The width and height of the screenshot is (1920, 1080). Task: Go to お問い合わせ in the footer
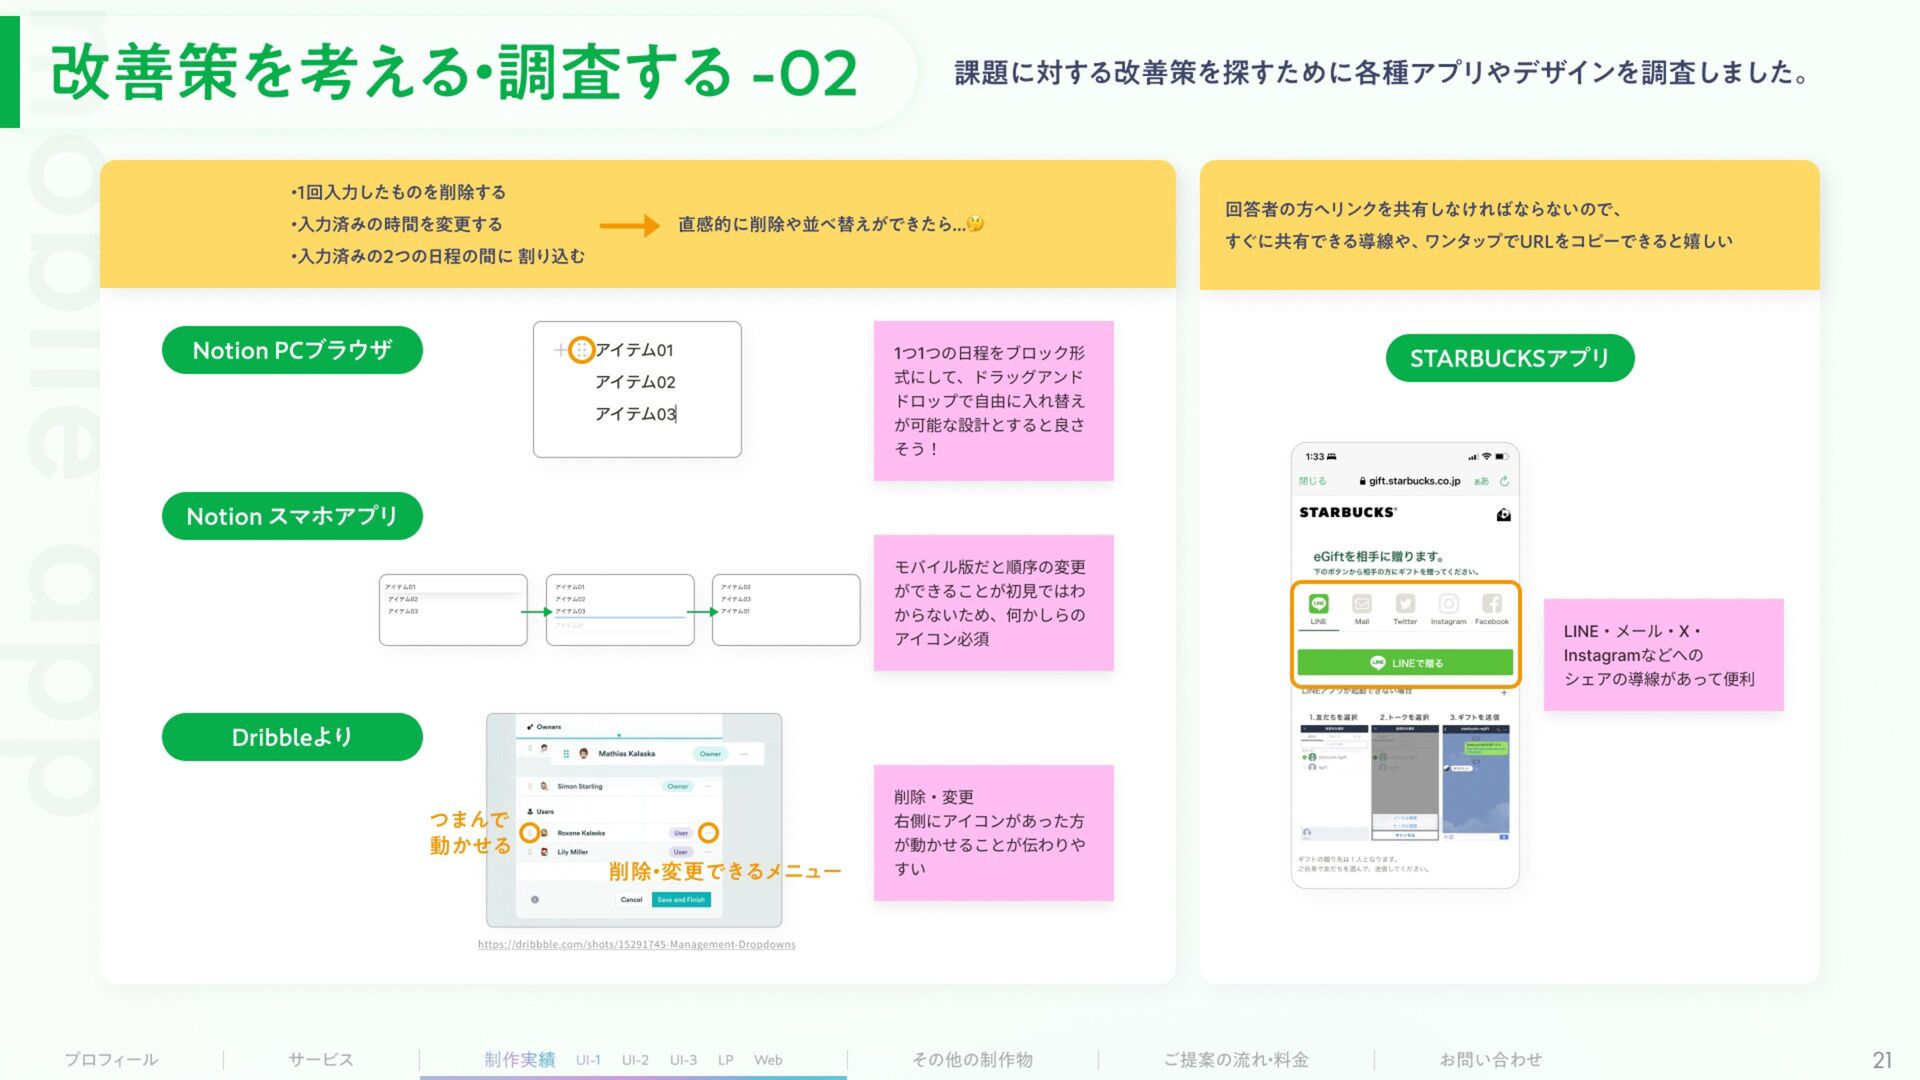click(x=1491, y=1059)
